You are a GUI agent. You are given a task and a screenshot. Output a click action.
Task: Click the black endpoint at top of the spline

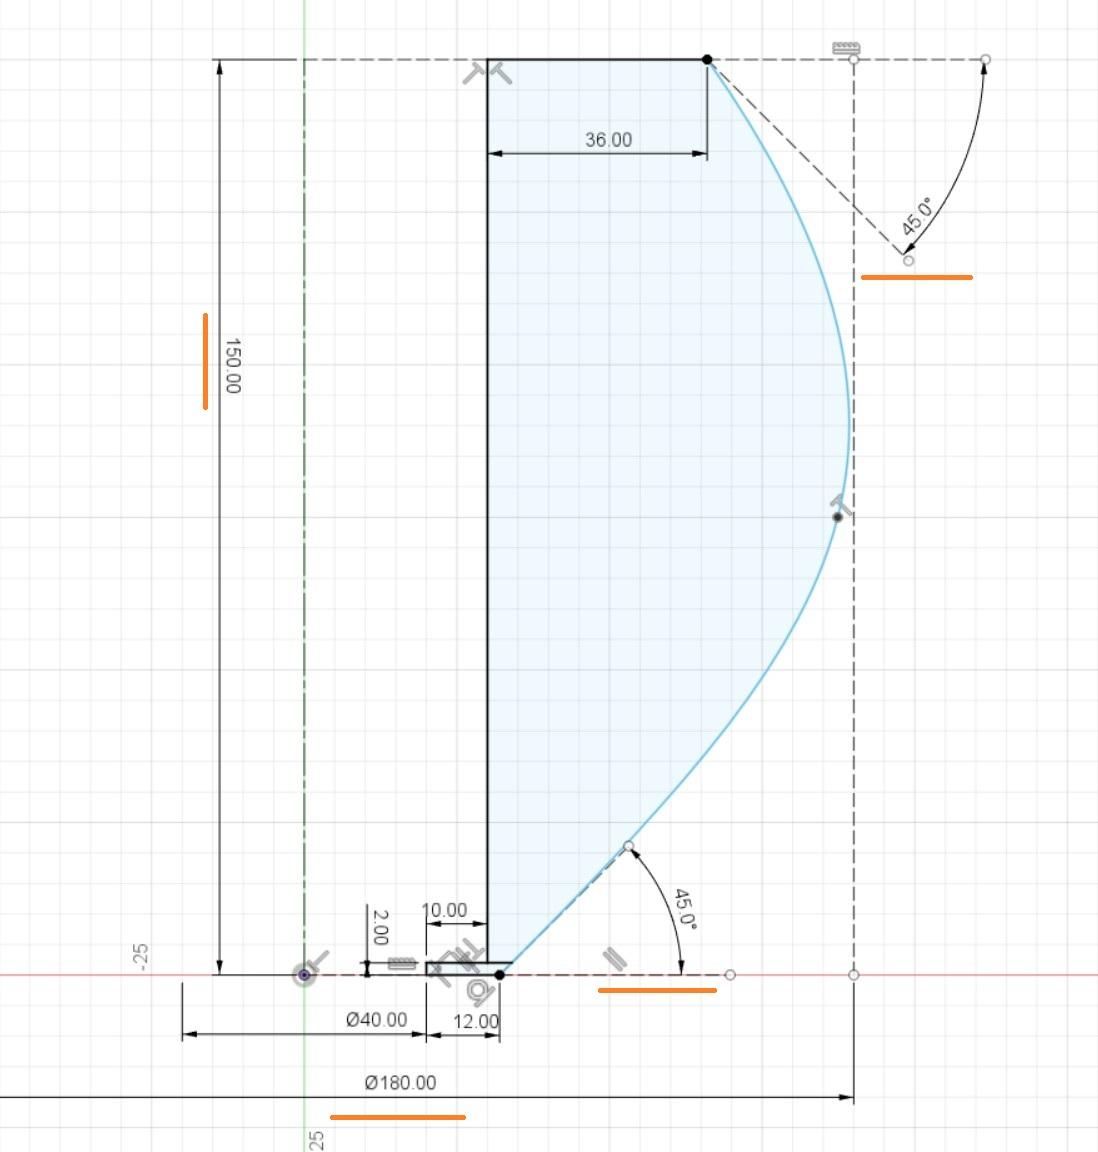tap(707, 60)
